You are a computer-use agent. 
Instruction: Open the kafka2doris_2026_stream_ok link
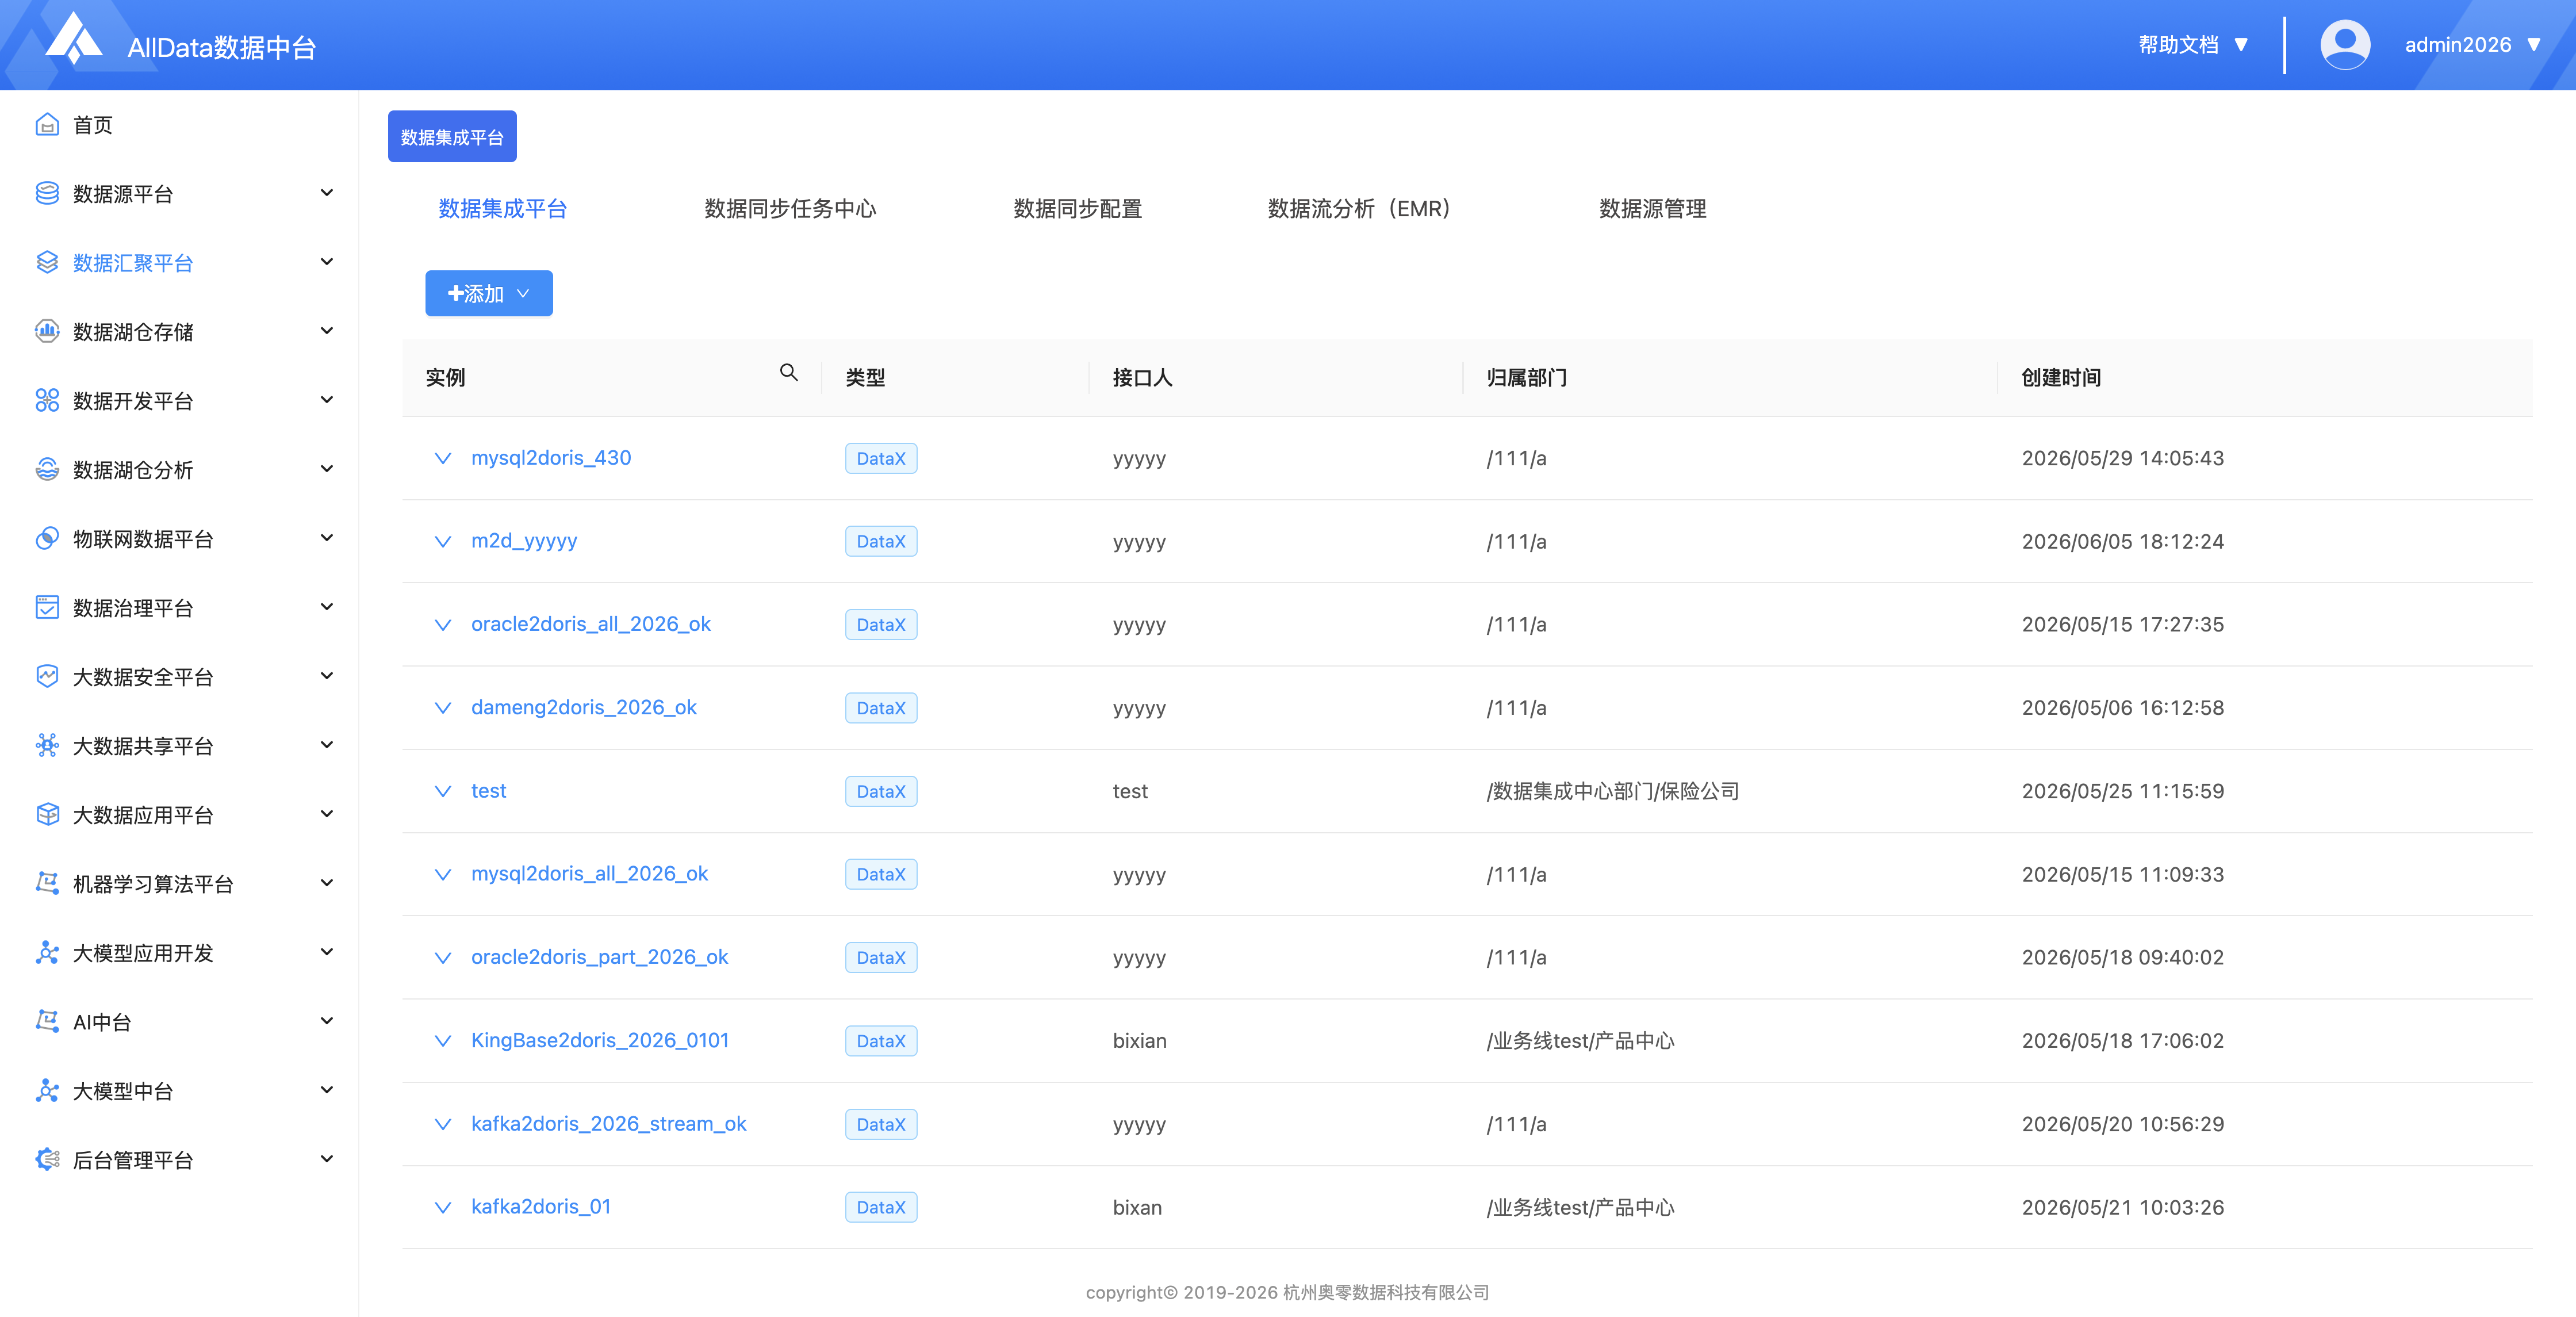tap(609, 1123)
